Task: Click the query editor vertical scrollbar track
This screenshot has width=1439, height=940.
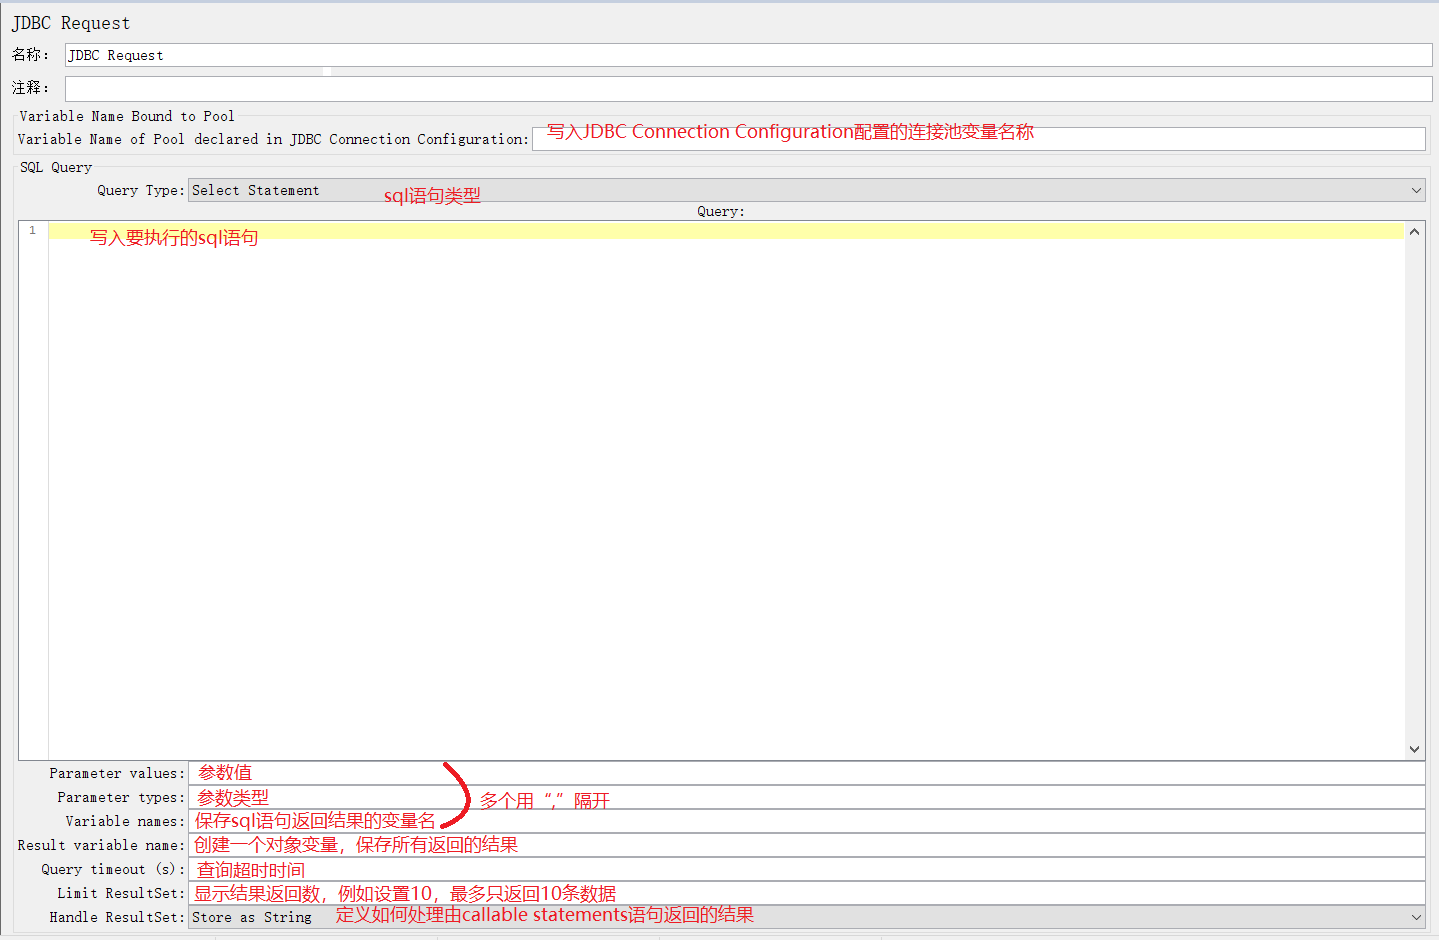Action: [x=1414, y=490]
